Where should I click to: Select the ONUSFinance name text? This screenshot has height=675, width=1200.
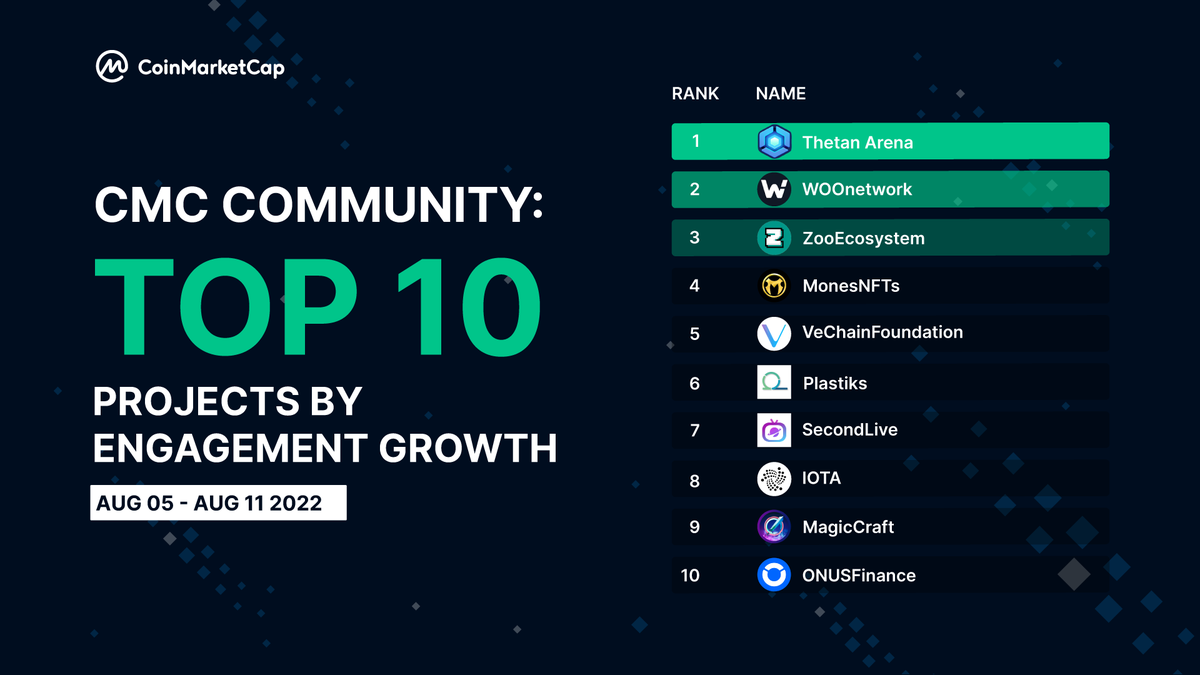[x=859, y=575]
